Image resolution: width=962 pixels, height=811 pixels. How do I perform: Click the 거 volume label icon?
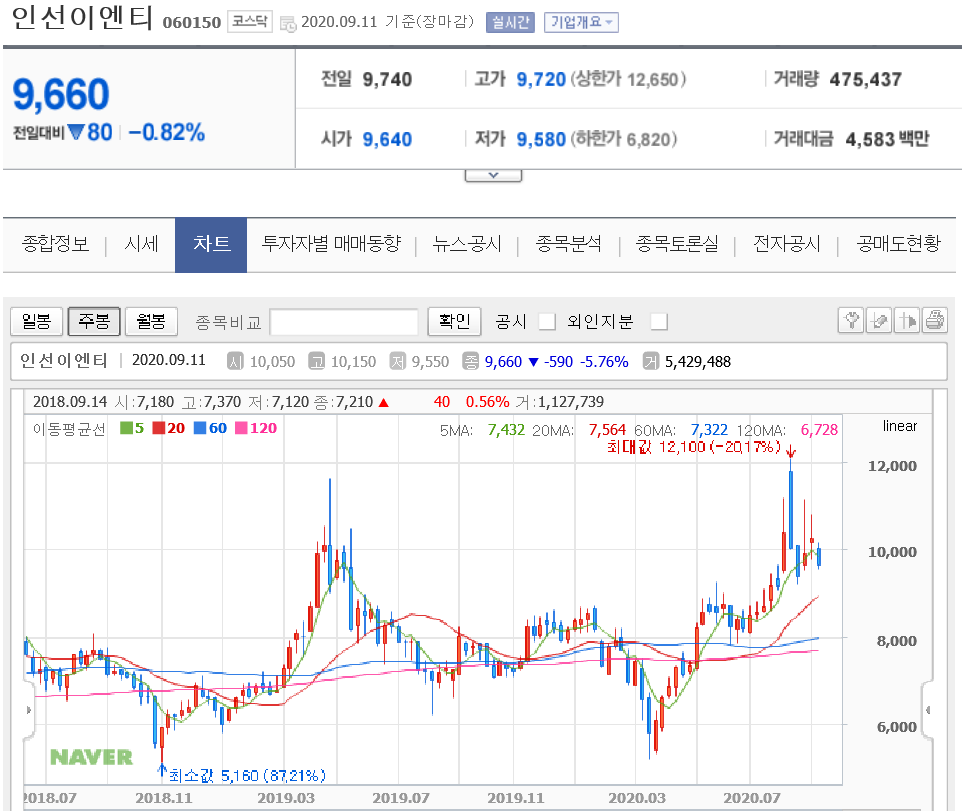(650, 361)
